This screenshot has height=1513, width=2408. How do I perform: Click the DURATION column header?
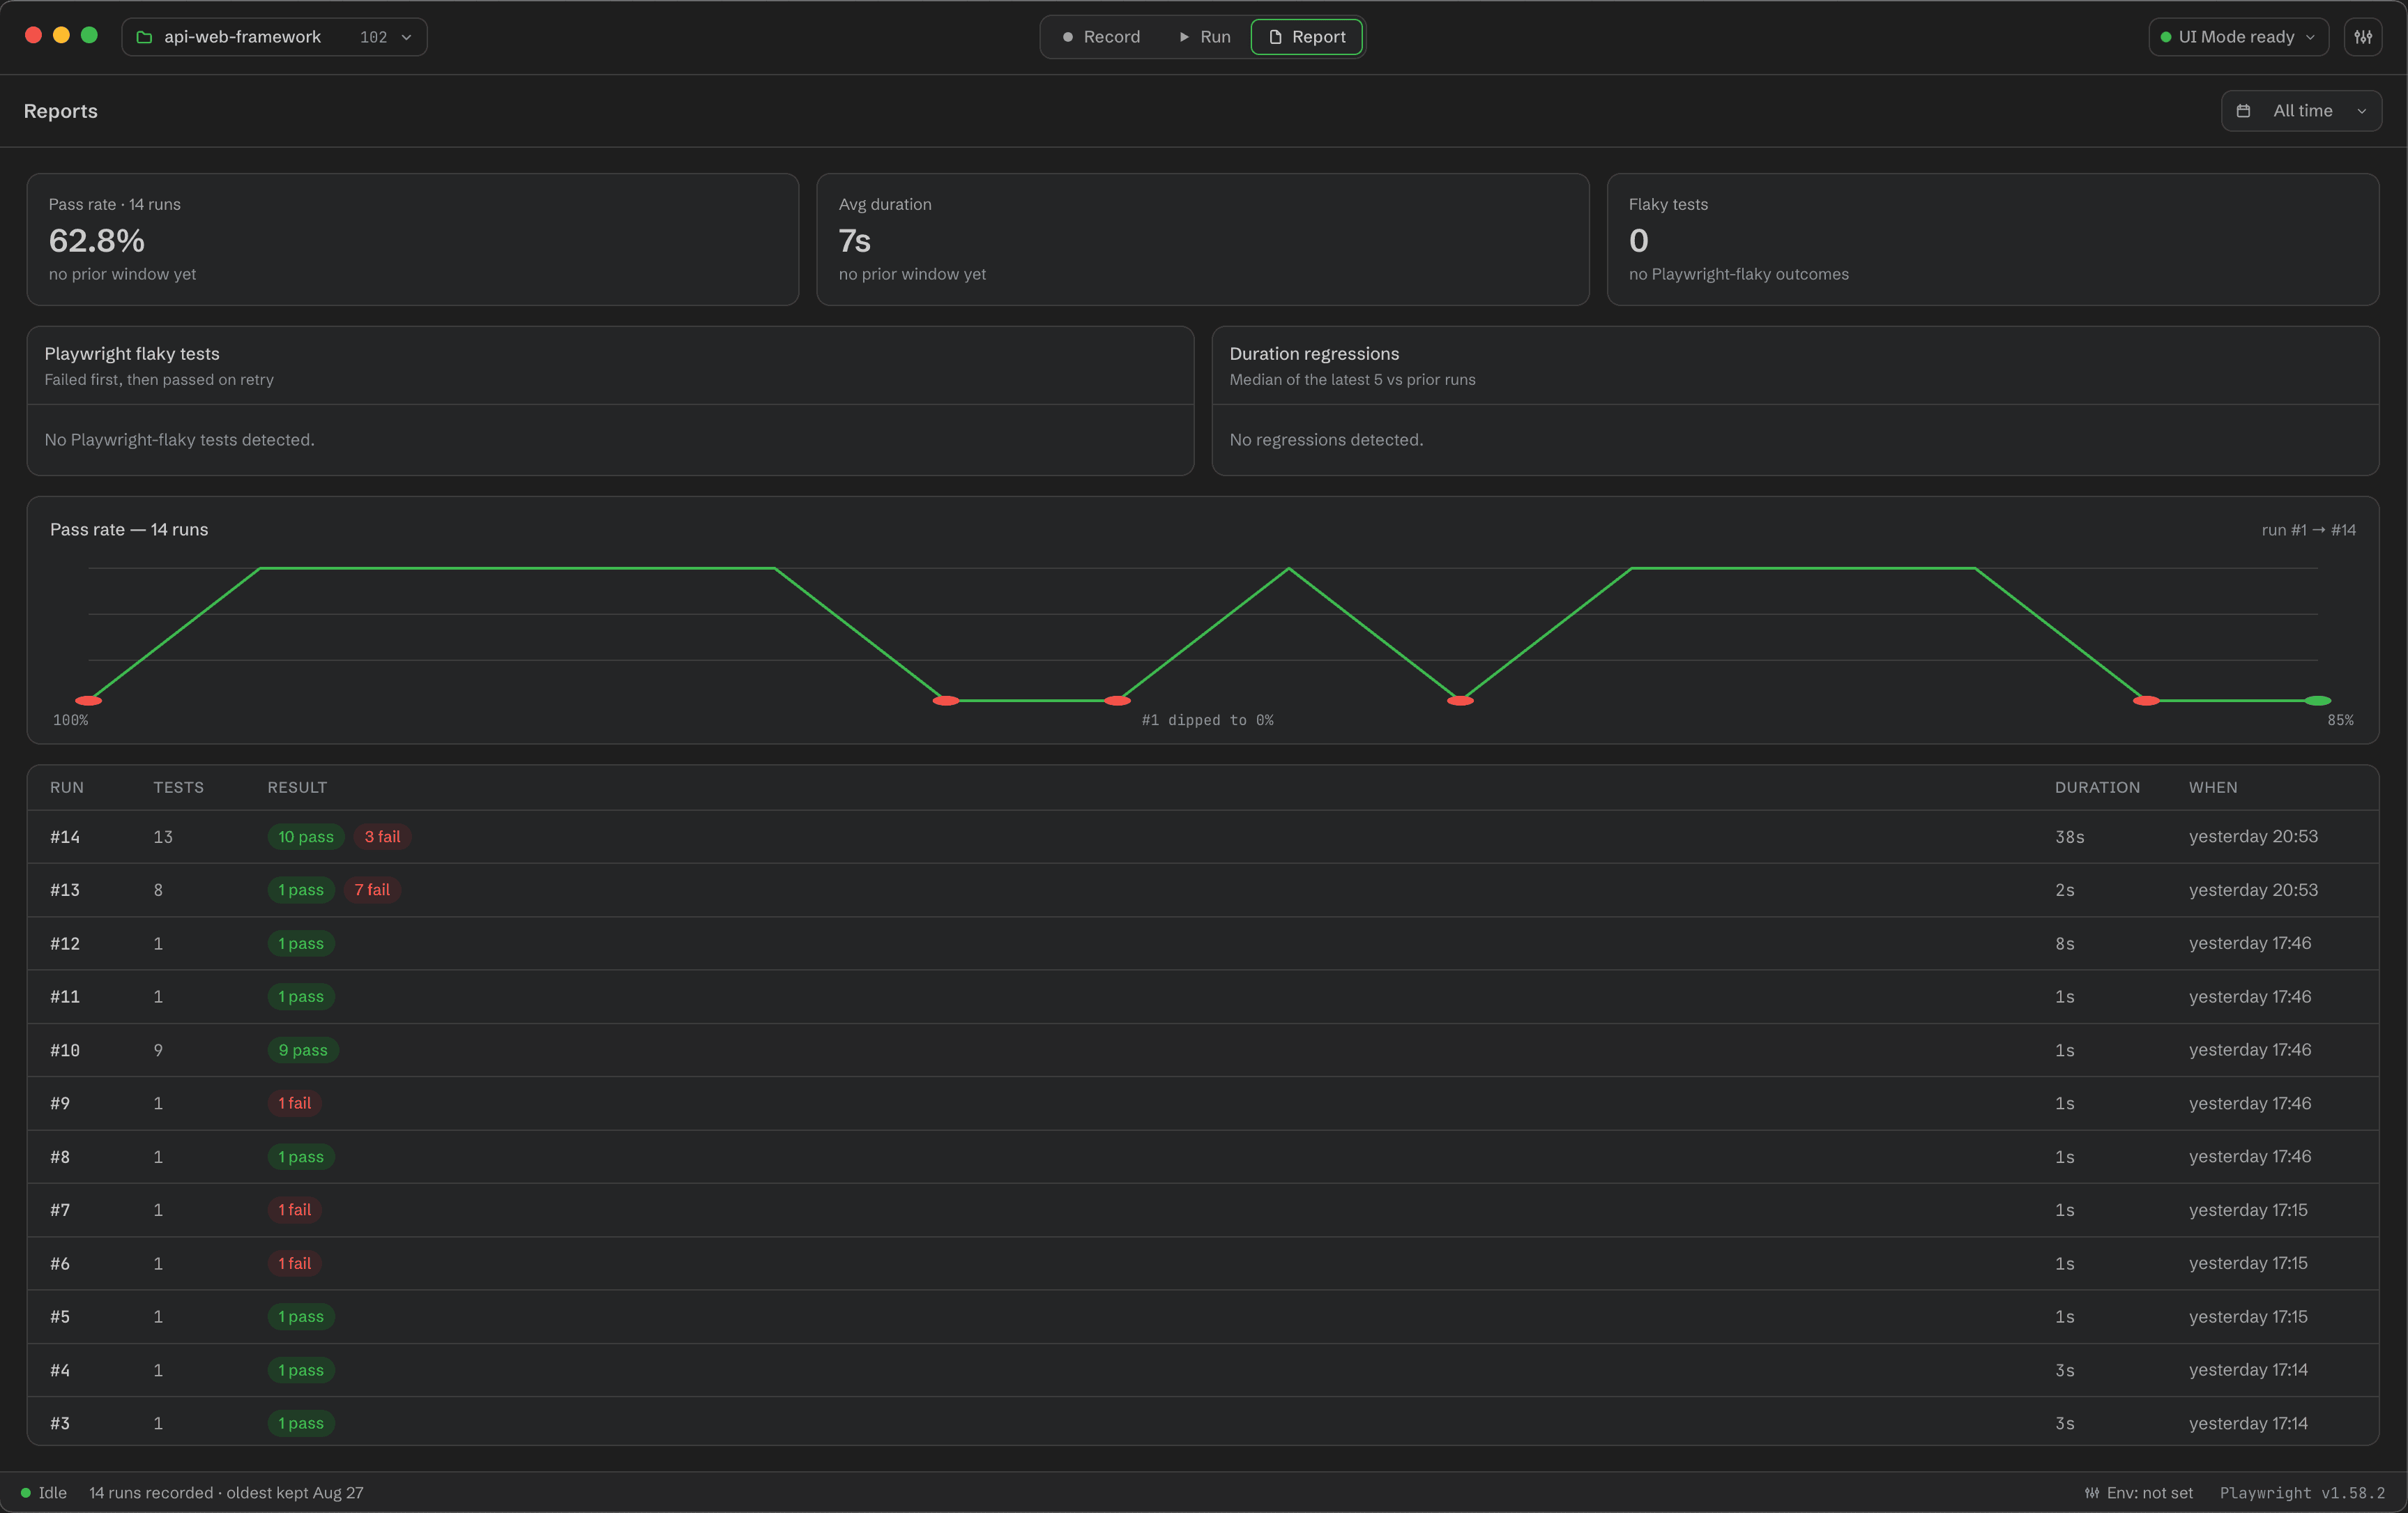click(x=2097, y=788)
